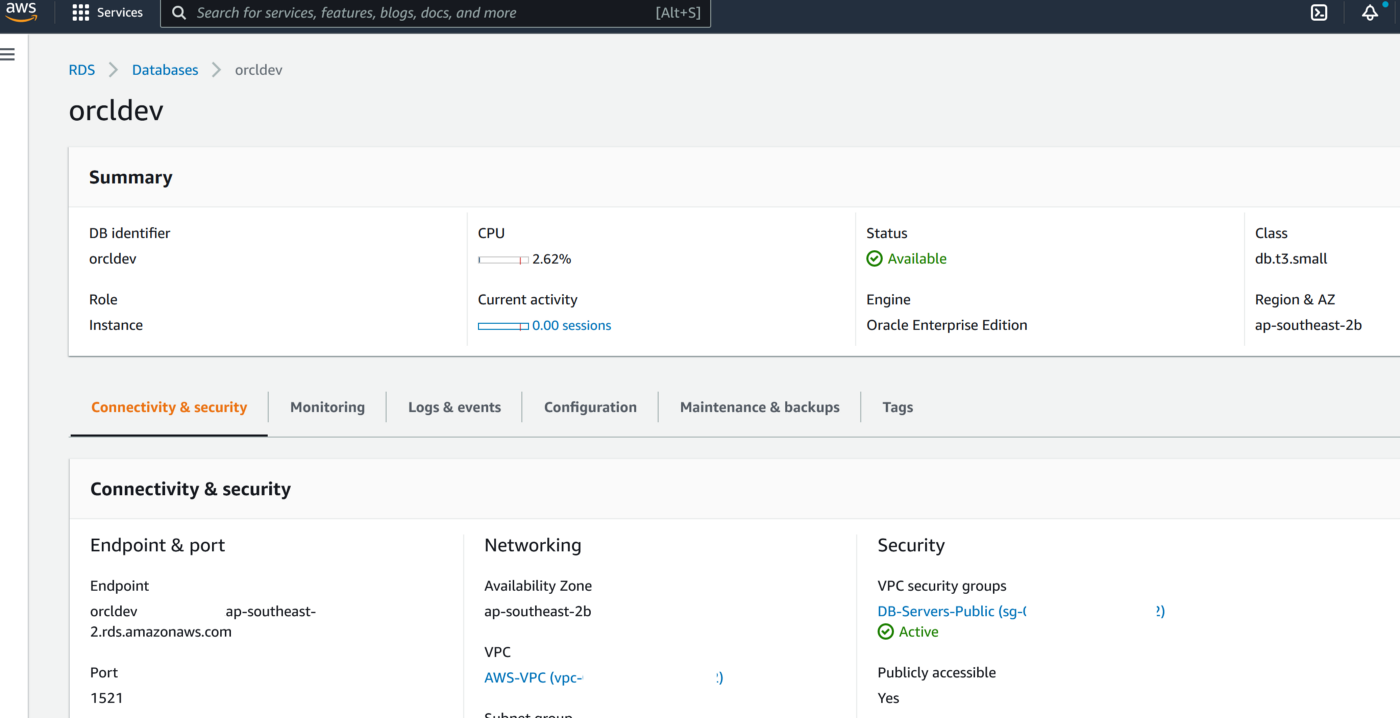1400x718 pixels.
Task: Launch the CloudShell terminal icon
Action: point(1319,13)
